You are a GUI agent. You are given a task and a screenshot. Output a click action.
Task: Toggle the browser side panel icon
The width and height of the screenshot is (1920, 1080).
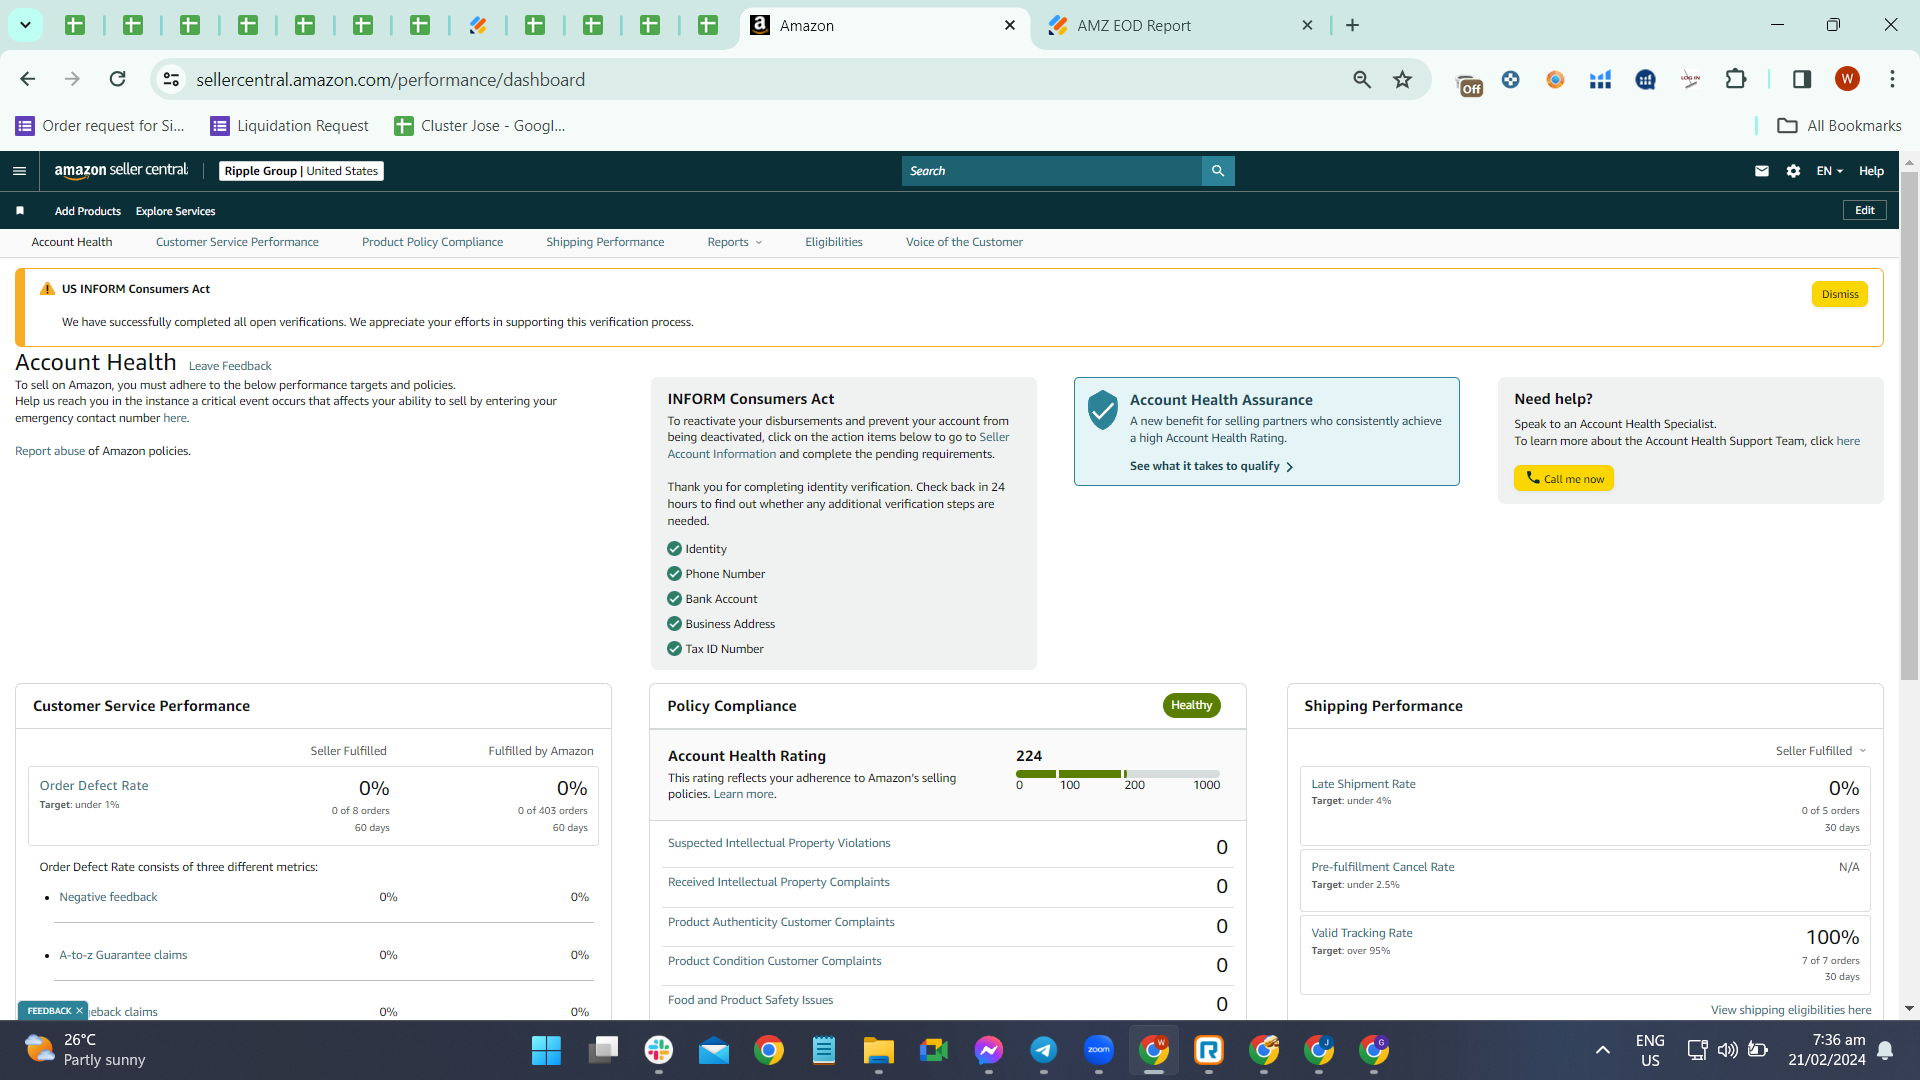pyautogui.click(x=1802, y=79)
